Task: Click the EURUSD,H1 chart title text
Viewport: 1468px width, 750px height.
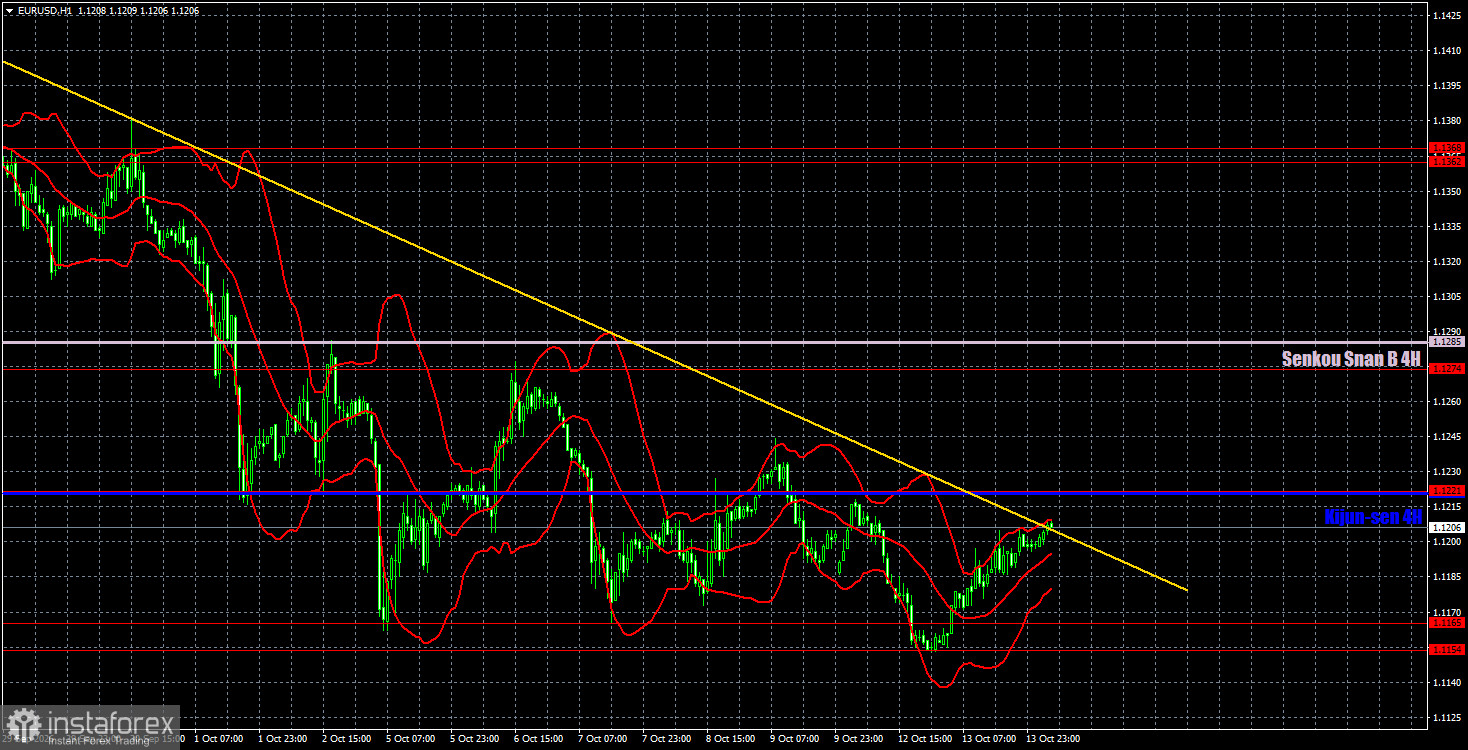Action: point(45,9)
